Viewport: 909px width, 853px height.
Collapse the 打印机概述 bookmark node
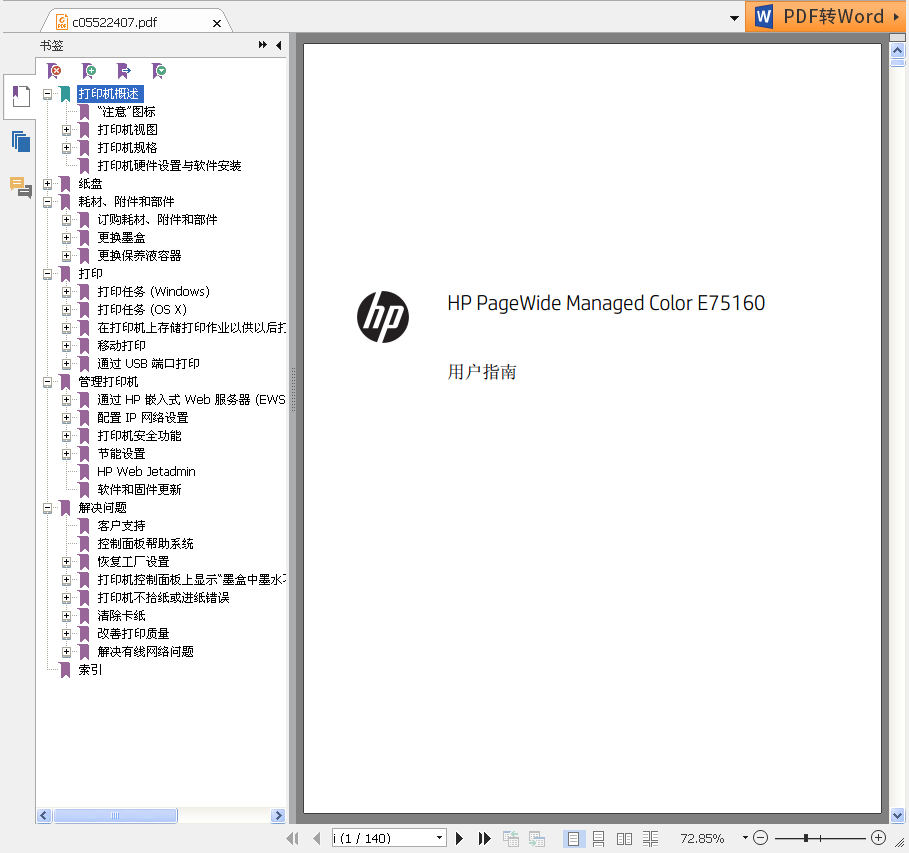click(48, 94)
